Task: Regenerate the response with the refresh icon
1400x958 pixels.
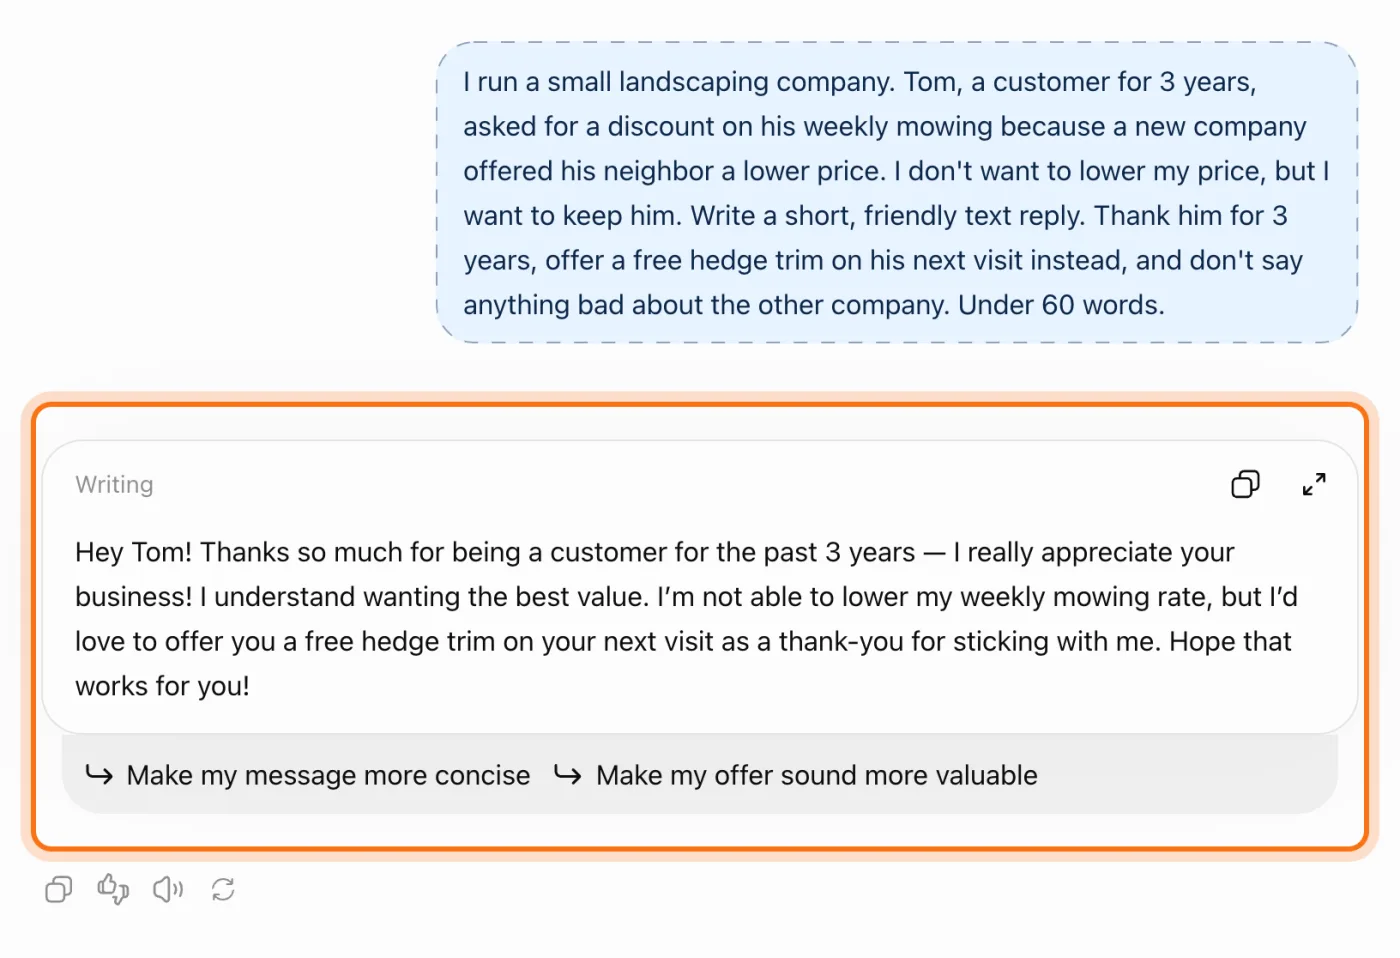Action: click(x=223, y=889)
